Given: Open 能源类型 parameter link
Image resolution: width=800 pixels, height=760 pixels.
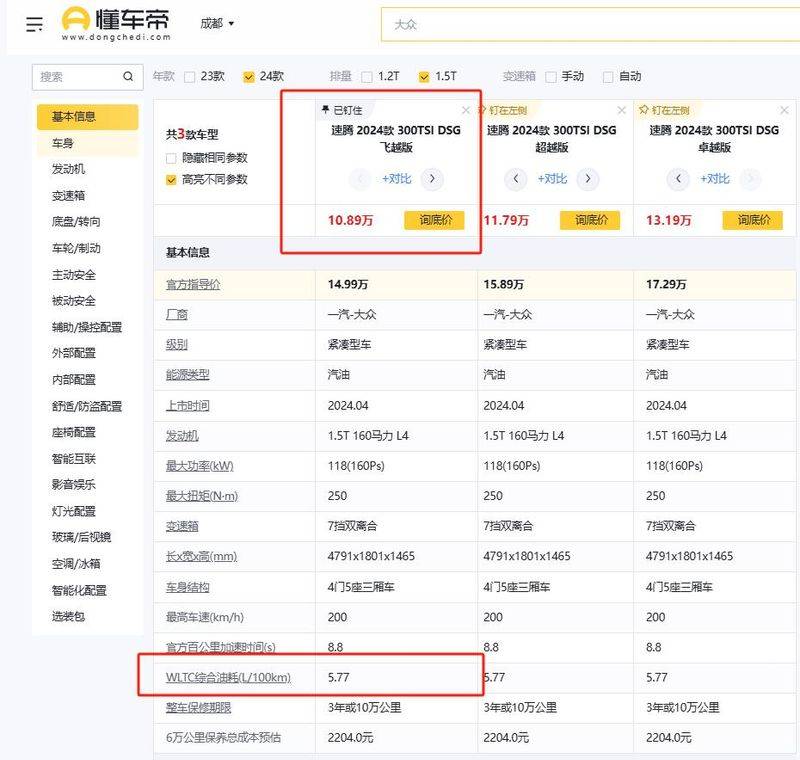Looking at the screenshot, I should tap(188, 375).
